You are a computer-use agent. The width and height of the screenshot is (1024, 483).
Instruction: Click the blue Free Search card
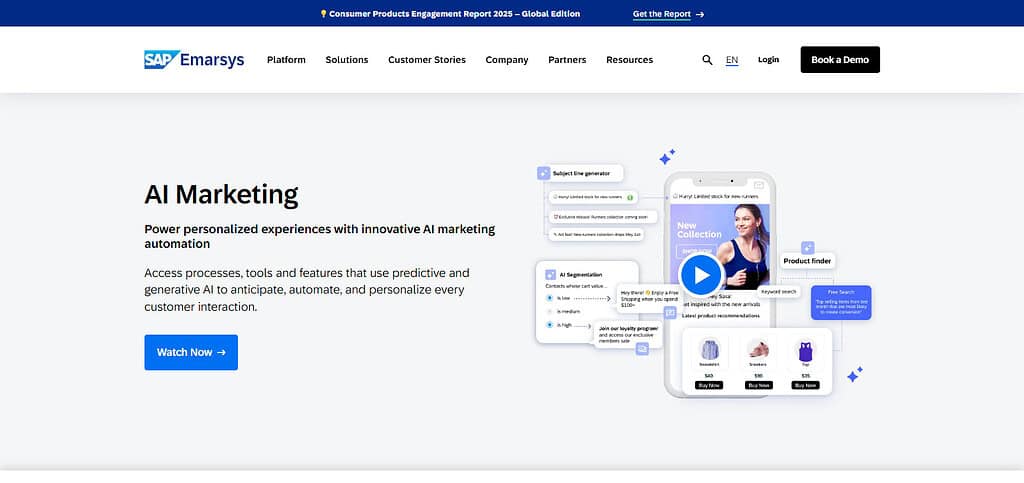point(840,302)
